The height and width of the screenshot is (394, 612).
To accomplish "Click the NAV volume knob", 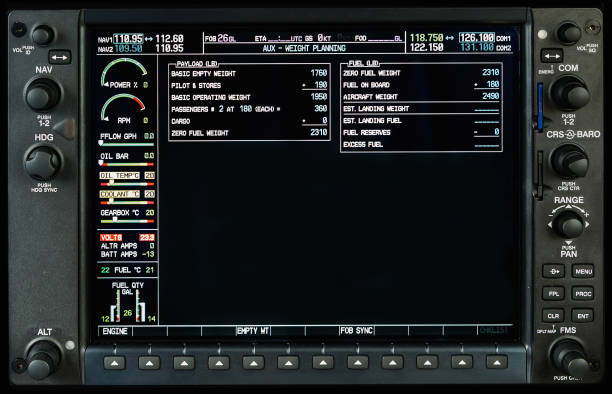I will click(43, 35).
